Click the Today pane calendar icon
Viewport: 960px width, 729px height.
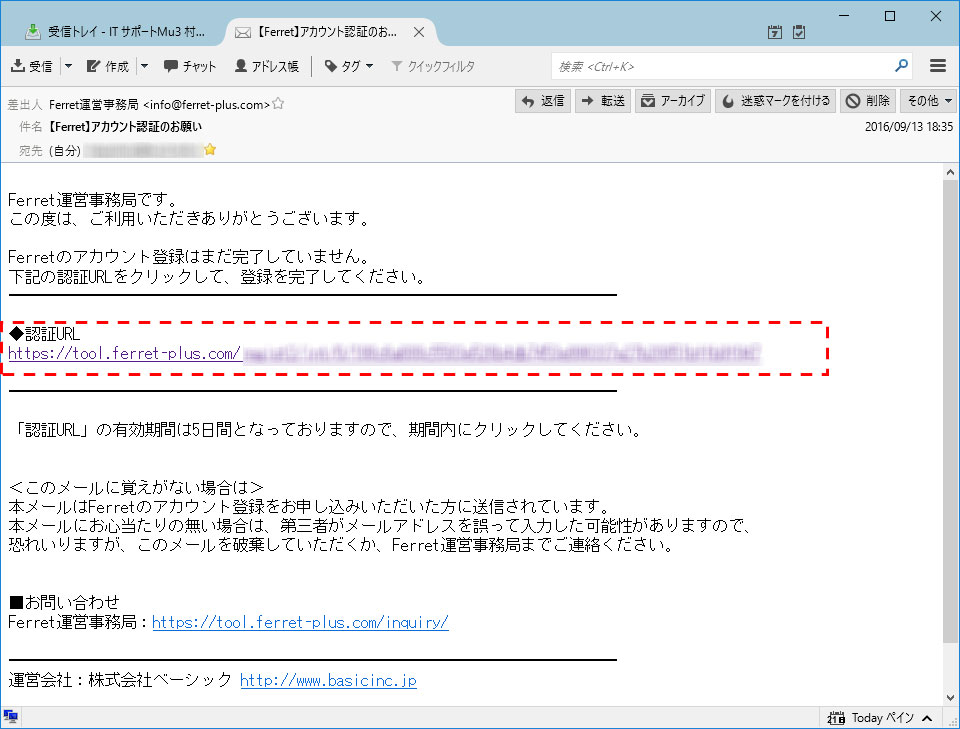(x=836, y=717)
